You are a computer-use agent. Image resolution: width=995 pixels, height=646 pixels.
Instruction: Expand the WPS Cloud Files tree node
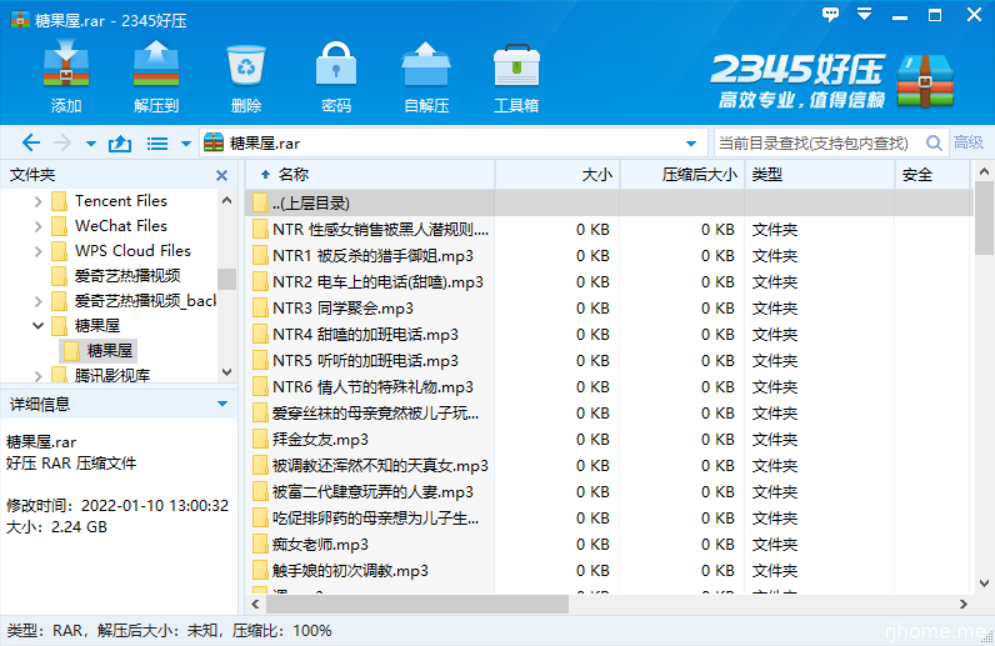tap(37, 251)
